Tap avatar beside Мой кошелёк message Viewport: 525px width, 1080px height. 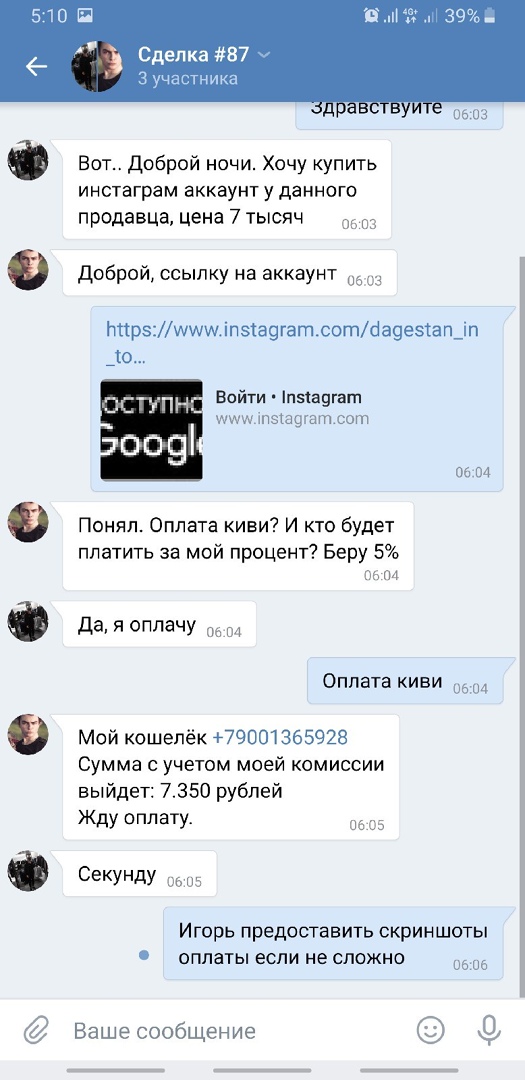(x=28, y=735)
